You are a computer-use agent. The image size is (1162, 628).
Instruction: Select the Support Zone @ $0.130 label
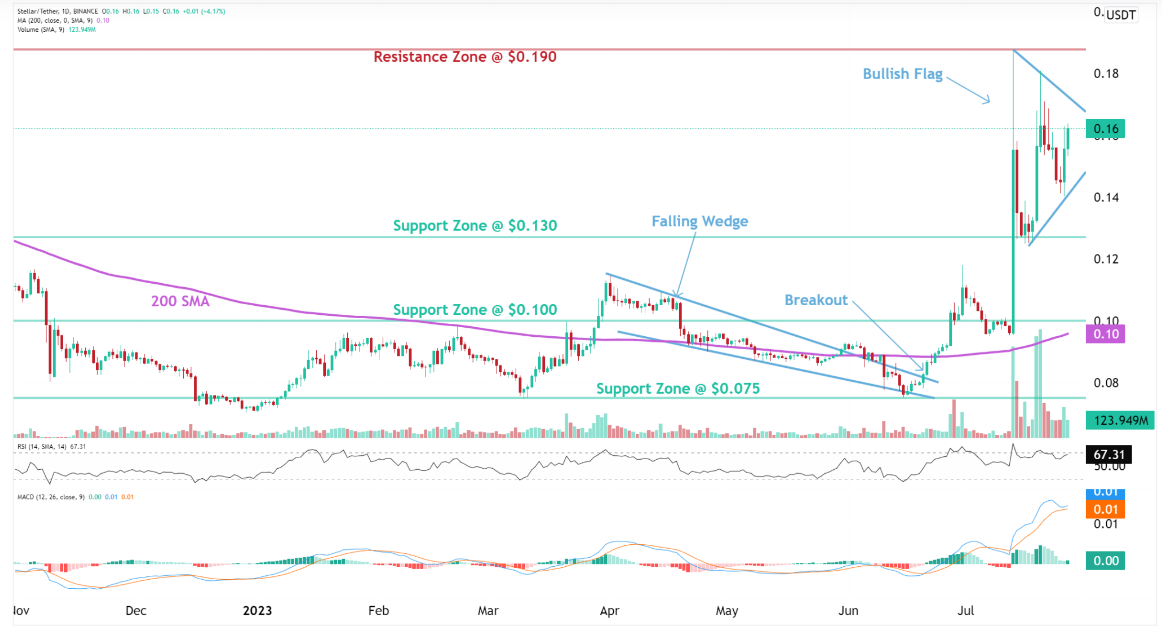(x=475, y=226)
